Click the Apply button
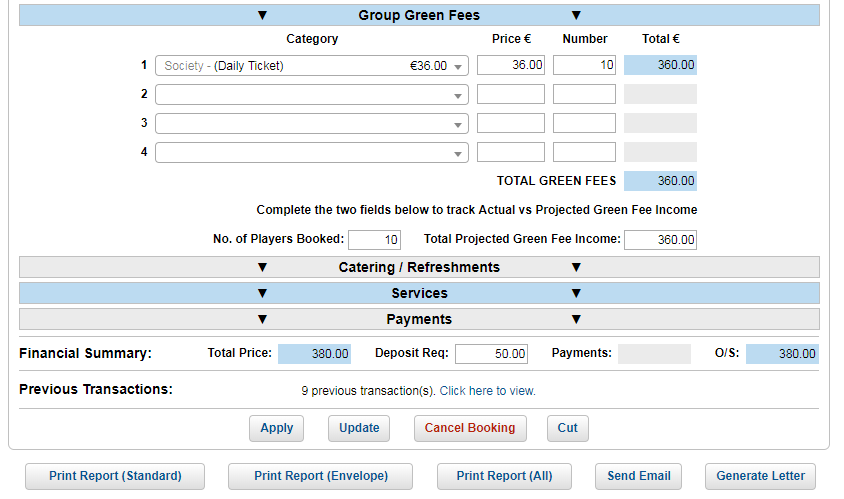The width and height of the screenshot is (844, 499). click(x=277, y=428)
